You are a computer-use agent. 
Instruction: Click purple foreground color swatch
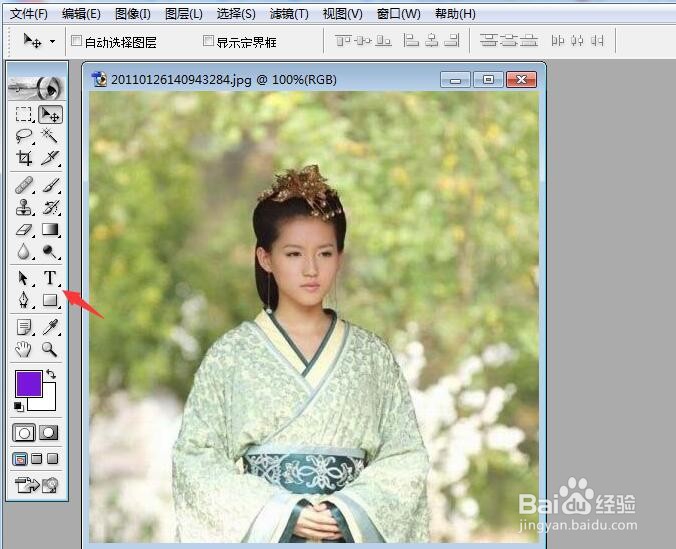(28, 383)
